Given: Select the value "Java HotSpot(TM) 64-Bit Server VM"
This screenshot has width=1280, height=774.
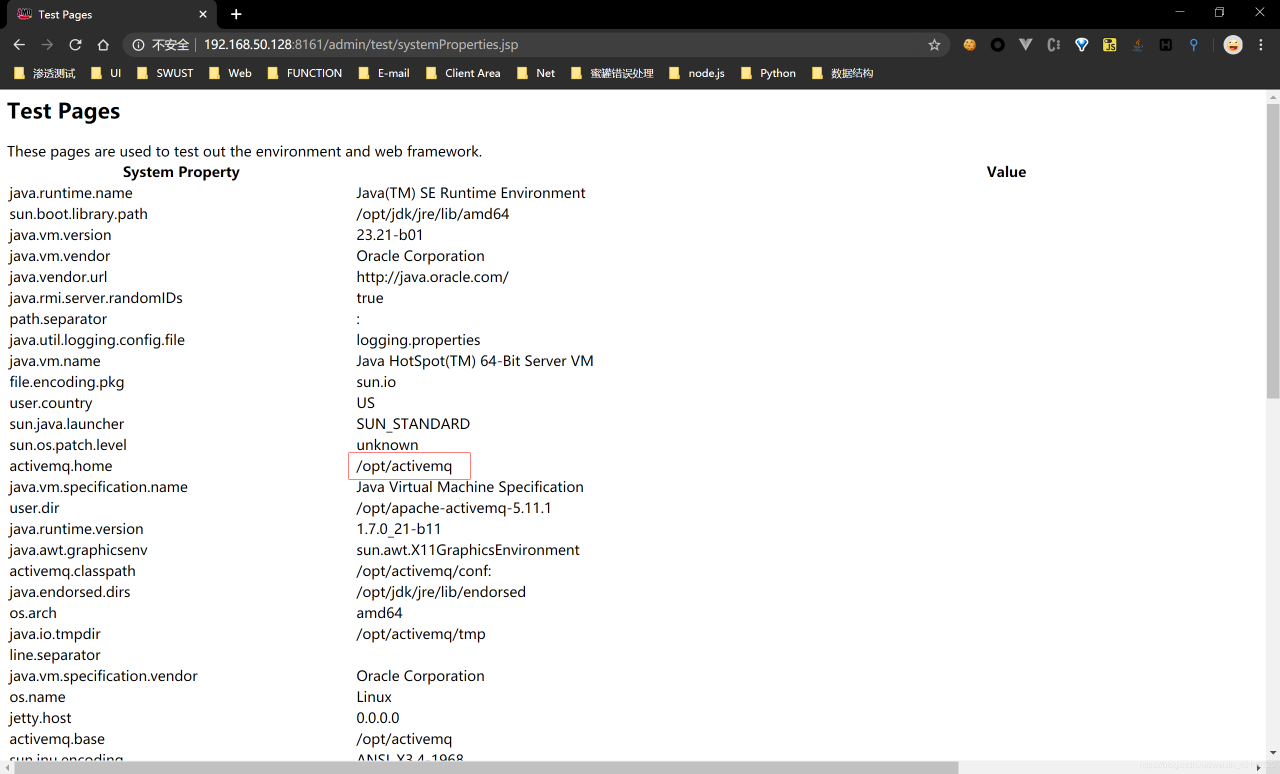Looking at the screenshot, I should (x=475, y=361).
